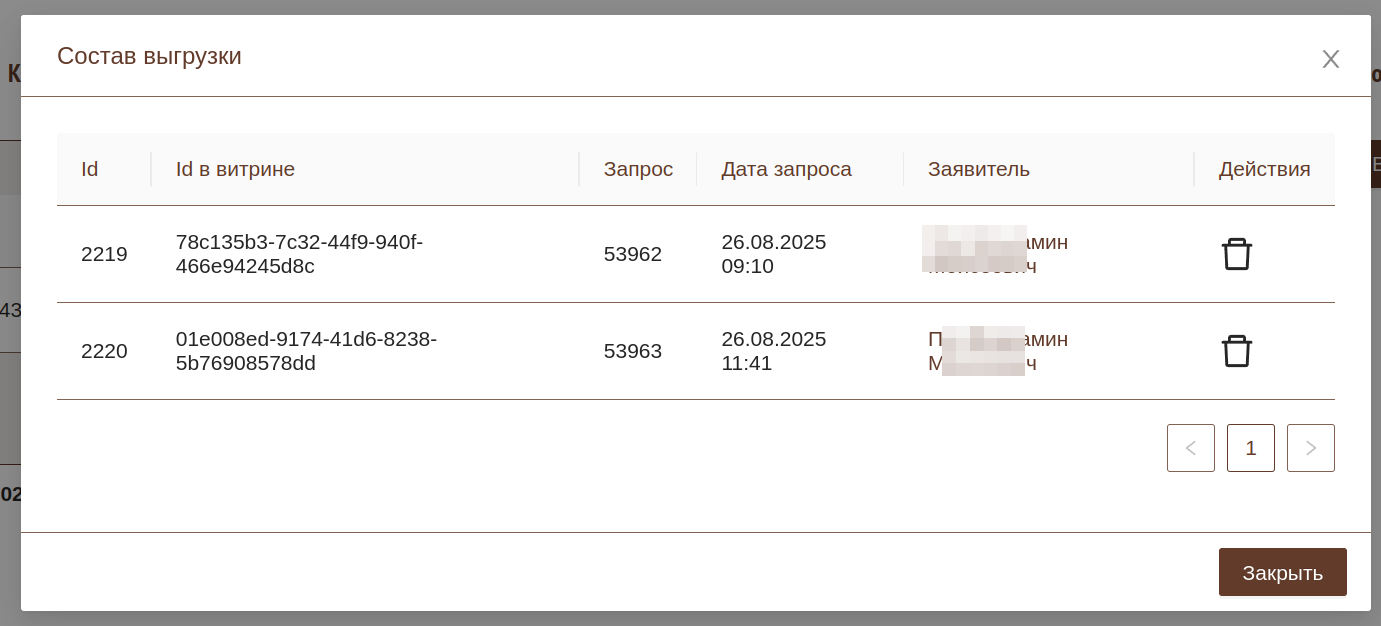
Task: Click the Состав выгрузки dialog title
Action: click(x=149, y=56)
